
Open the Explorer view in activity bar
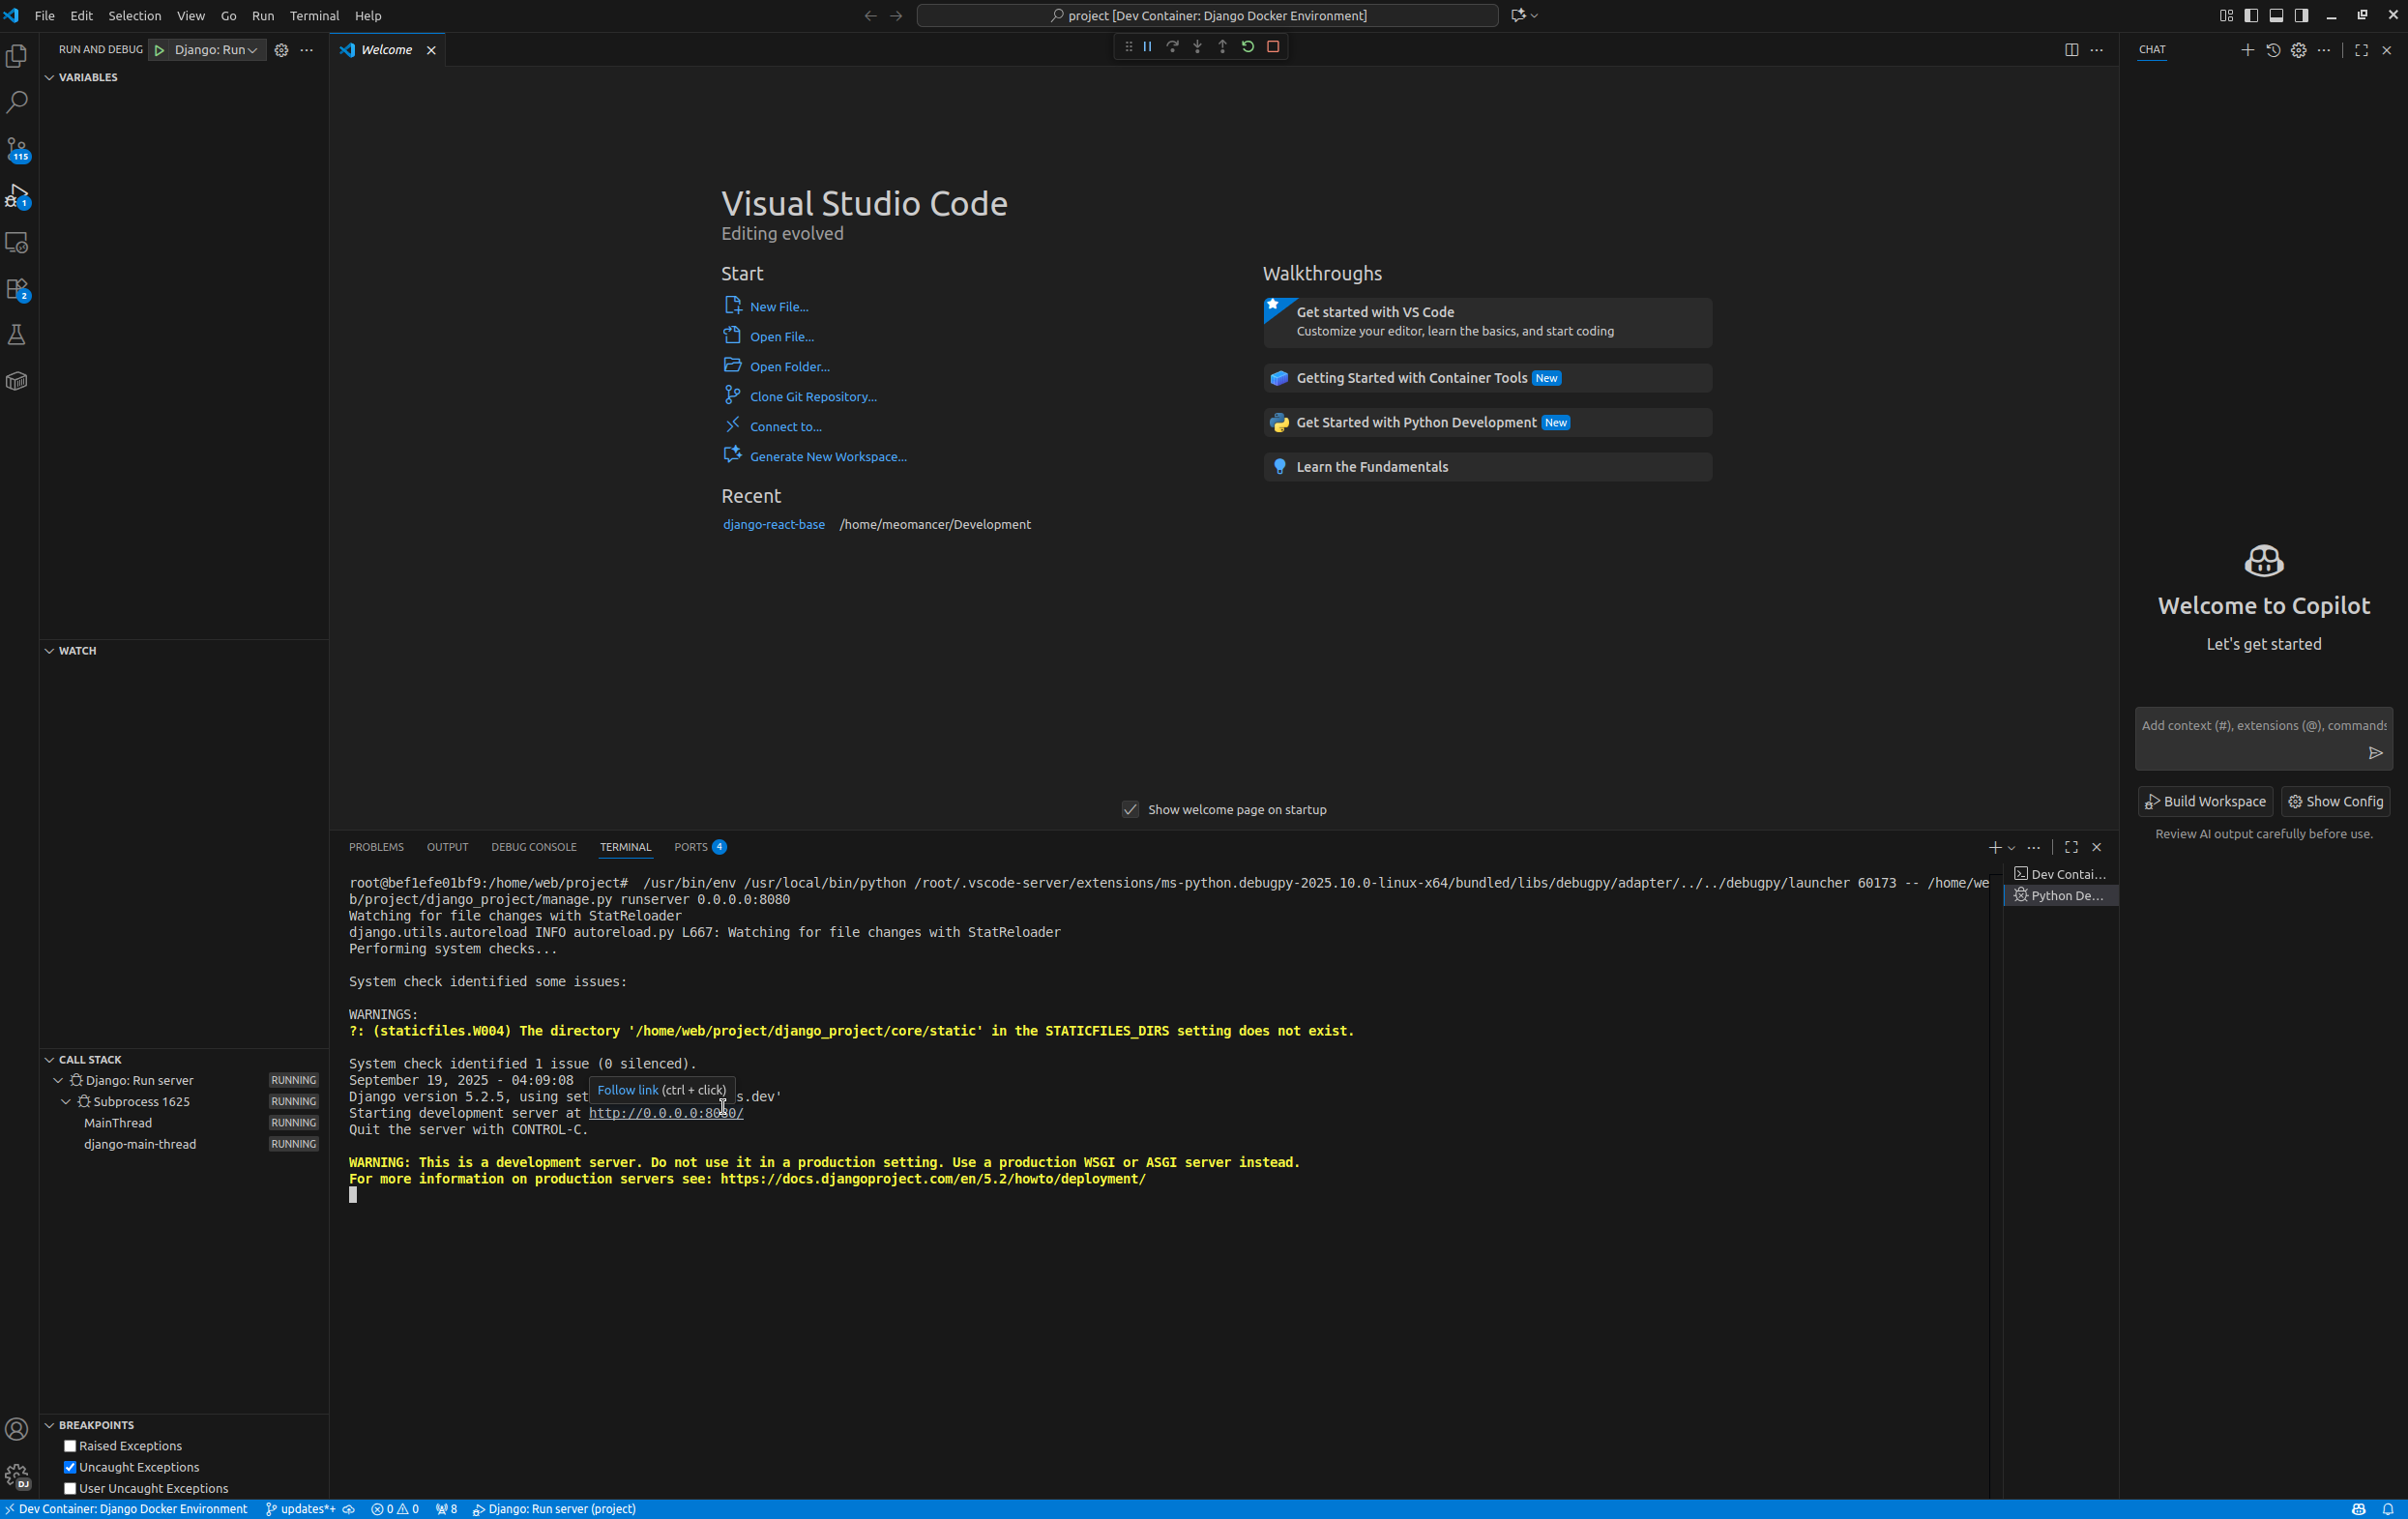click(17, 56)
